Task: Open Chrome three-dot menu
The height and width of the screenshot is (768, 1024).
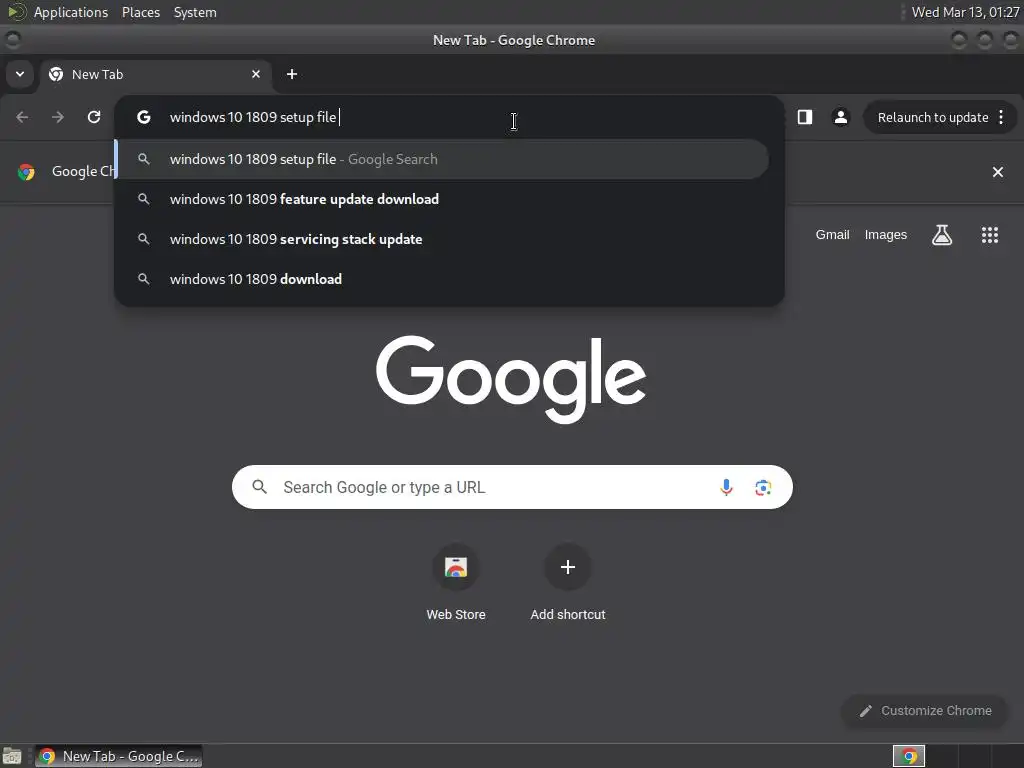Action: click(x=1001, y=118)
